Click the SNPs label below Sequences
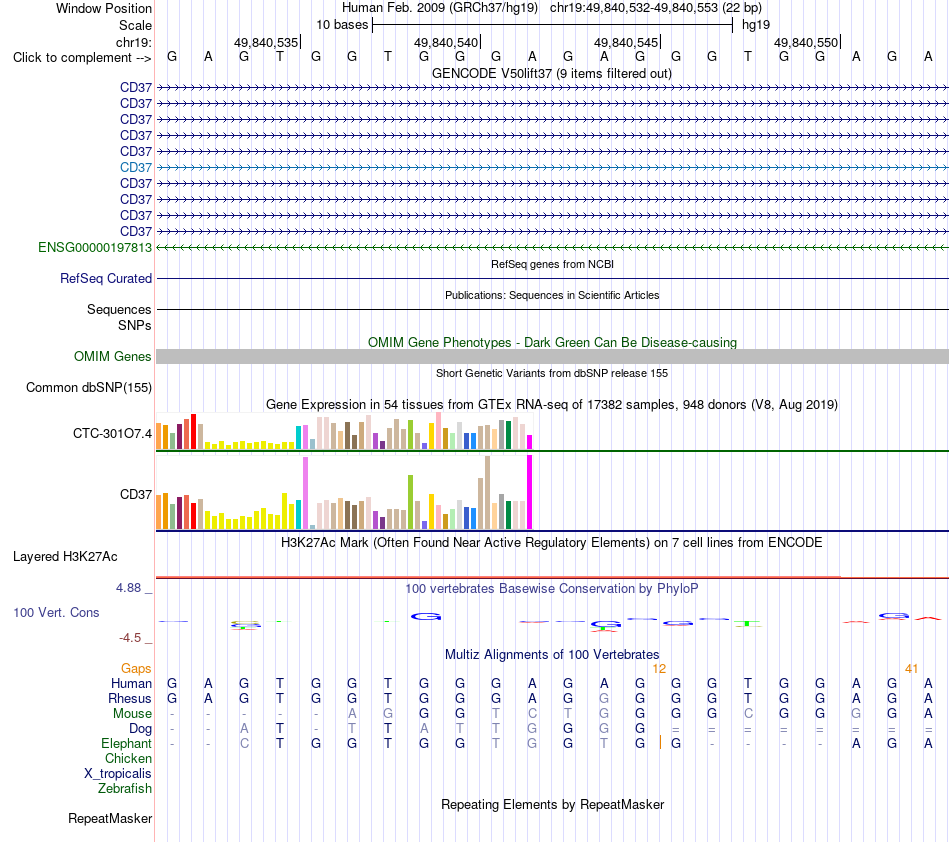Viewport: 950px width, 842px height. 135,325
